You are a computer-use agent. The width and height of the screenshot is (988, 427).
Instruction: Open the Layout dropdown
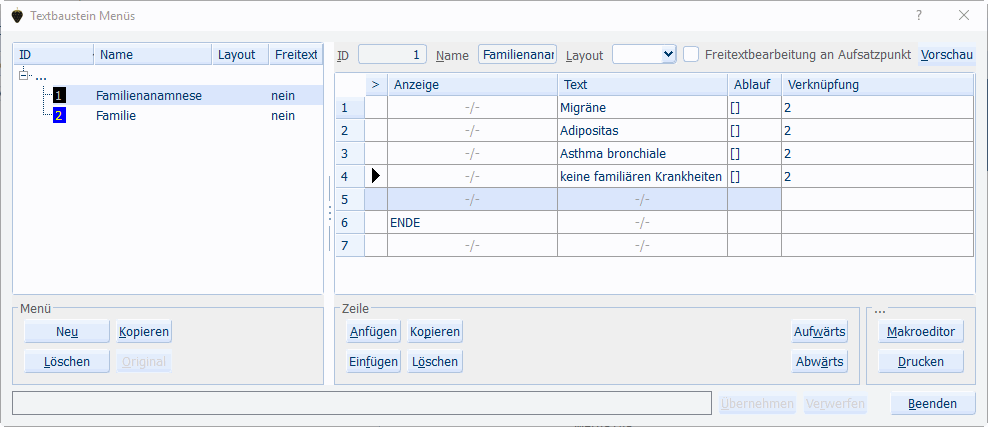[669, 55]
